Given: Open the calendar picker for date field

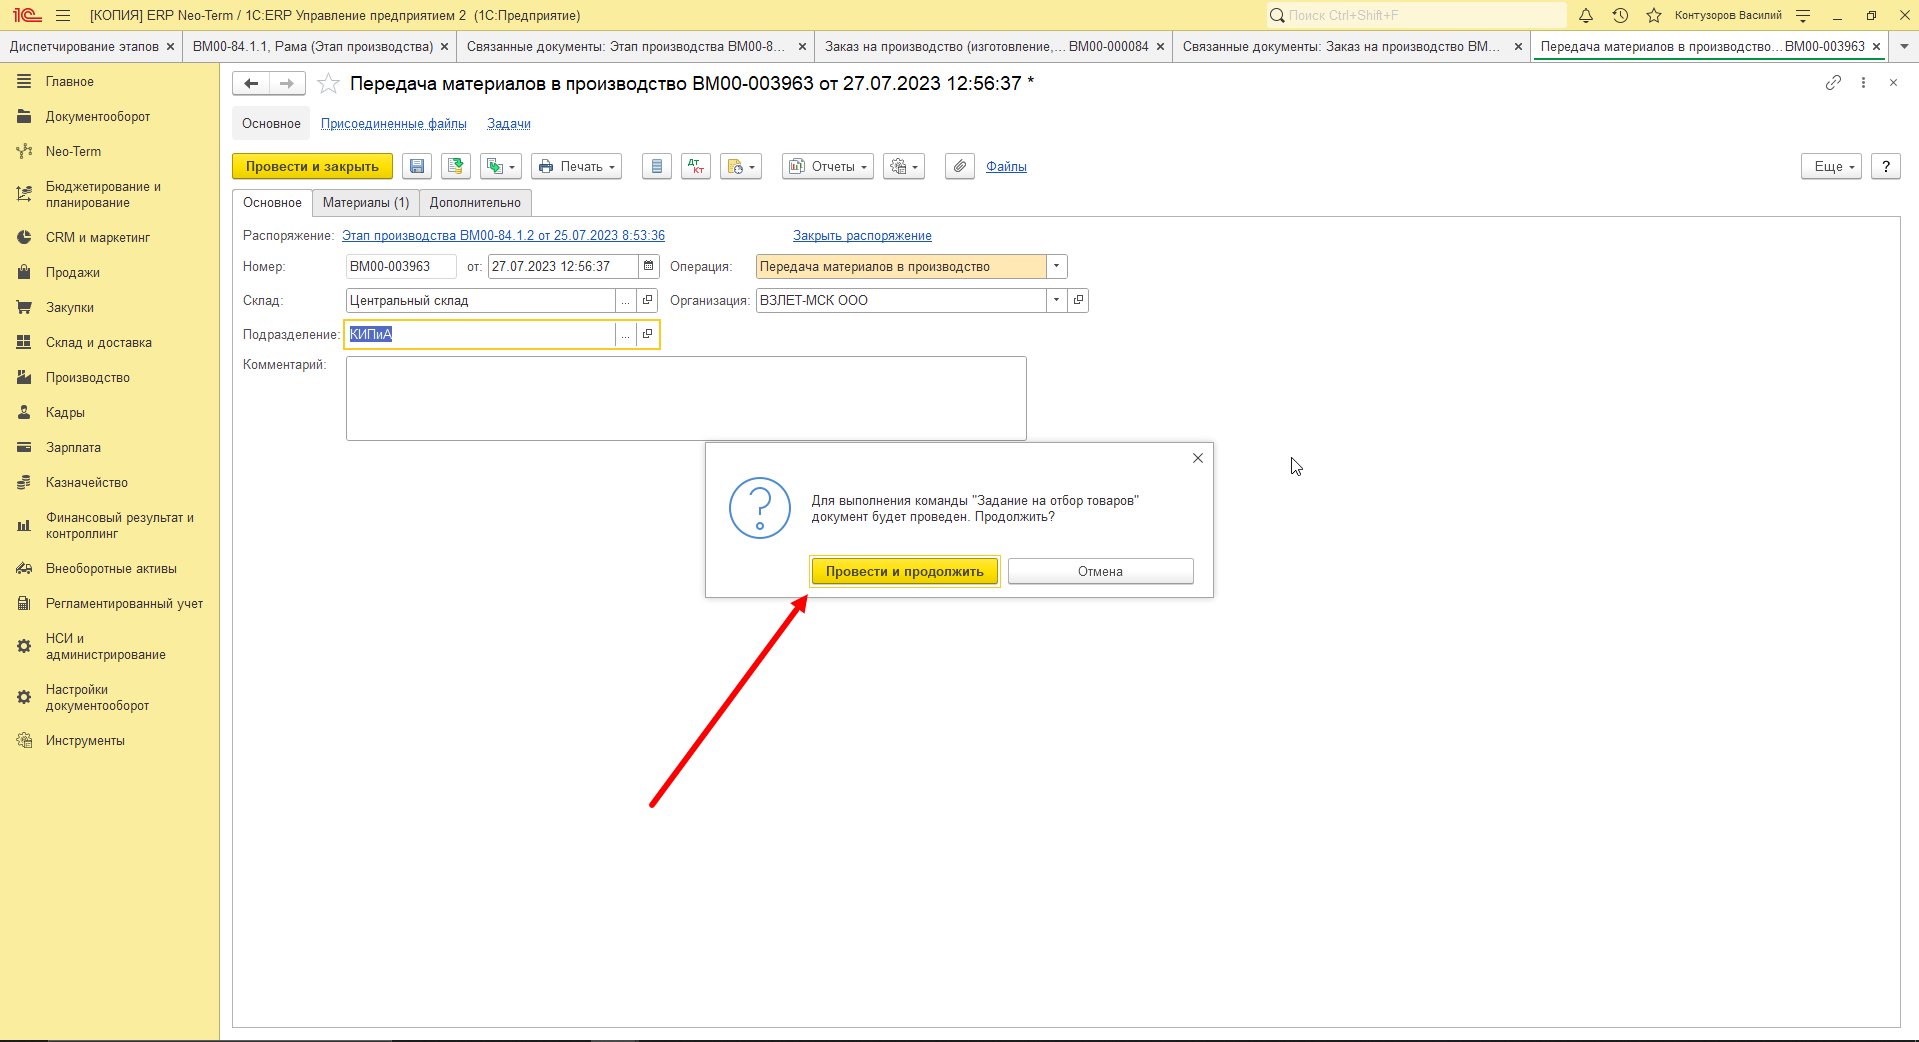Looking at the screenshot, I should click(x=648, y=266).
